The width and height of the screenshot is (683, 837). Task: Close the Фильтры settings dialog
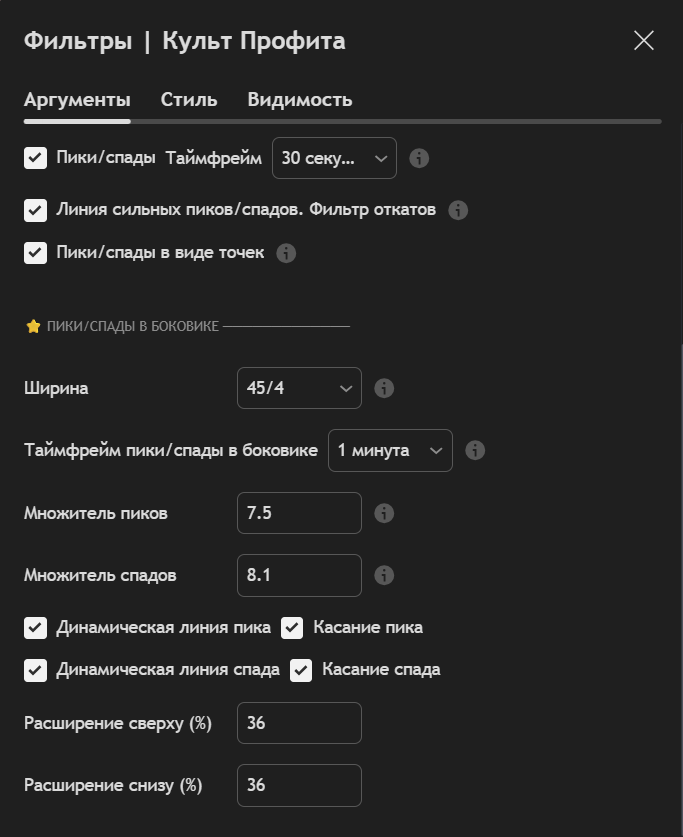pyautogui.click(x=643, y=40)
